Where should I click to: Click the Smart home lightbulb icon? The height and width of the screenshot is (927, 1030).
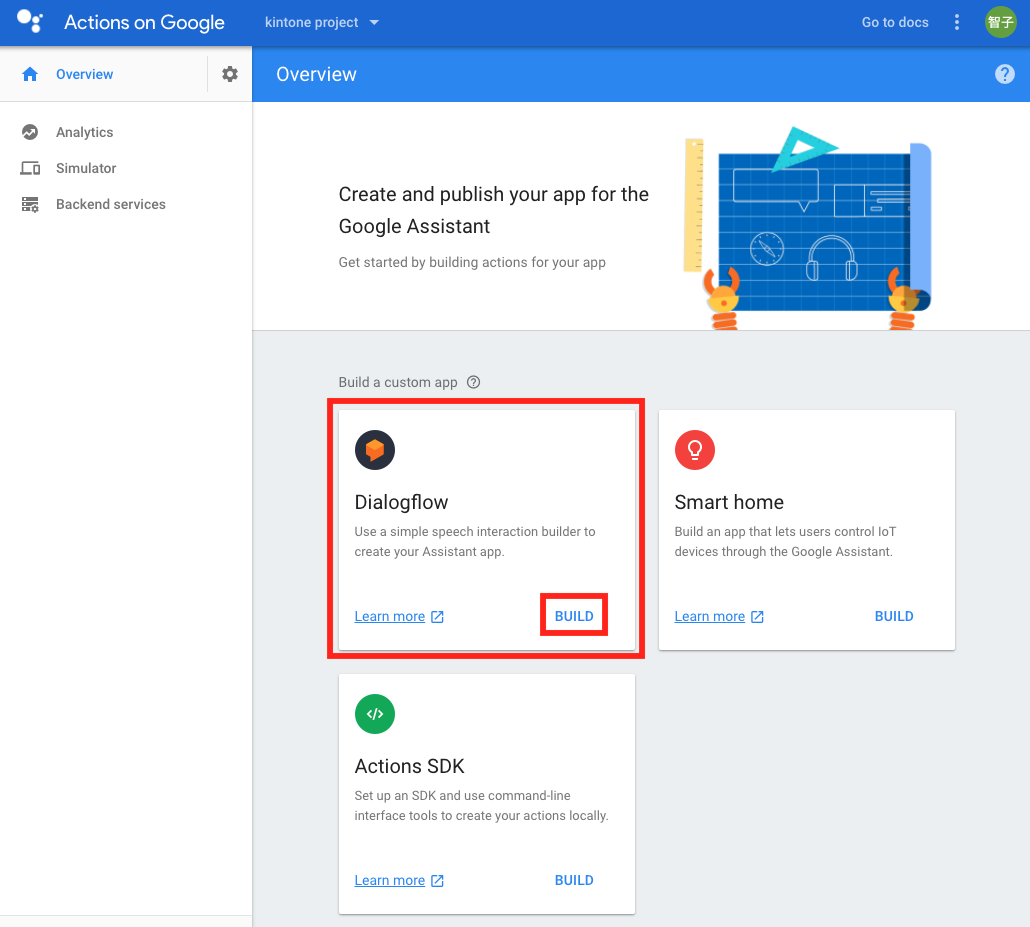pos(694,450)
